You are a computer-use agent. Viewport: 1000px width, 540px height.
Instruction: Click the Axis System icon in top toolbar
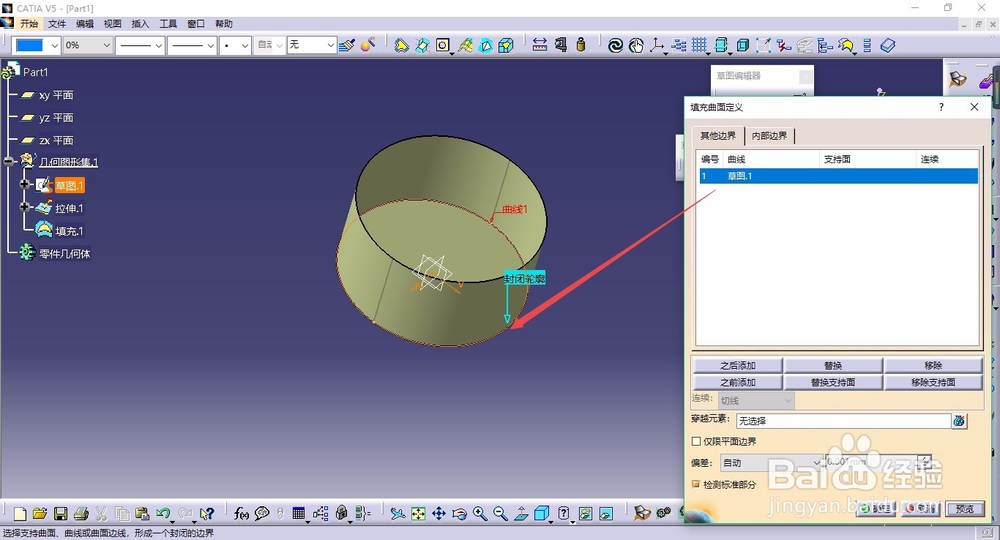[x=657, y=45]
